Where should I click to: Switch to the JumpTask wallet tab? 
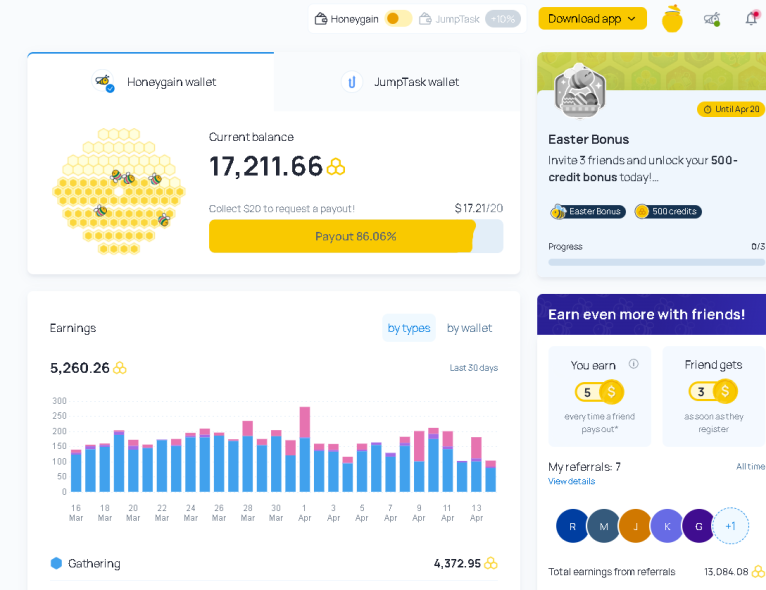(x=397, y=82)
